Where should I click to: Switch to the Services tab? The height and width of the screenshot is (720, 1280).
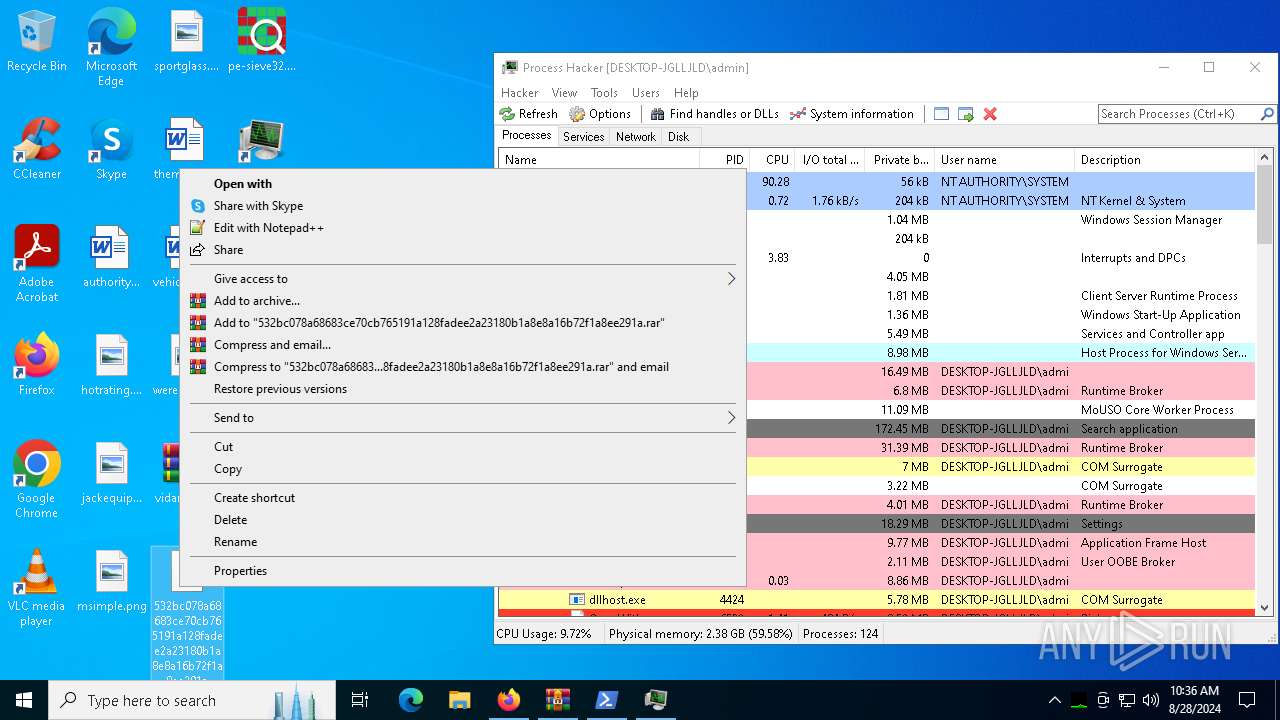583,137
